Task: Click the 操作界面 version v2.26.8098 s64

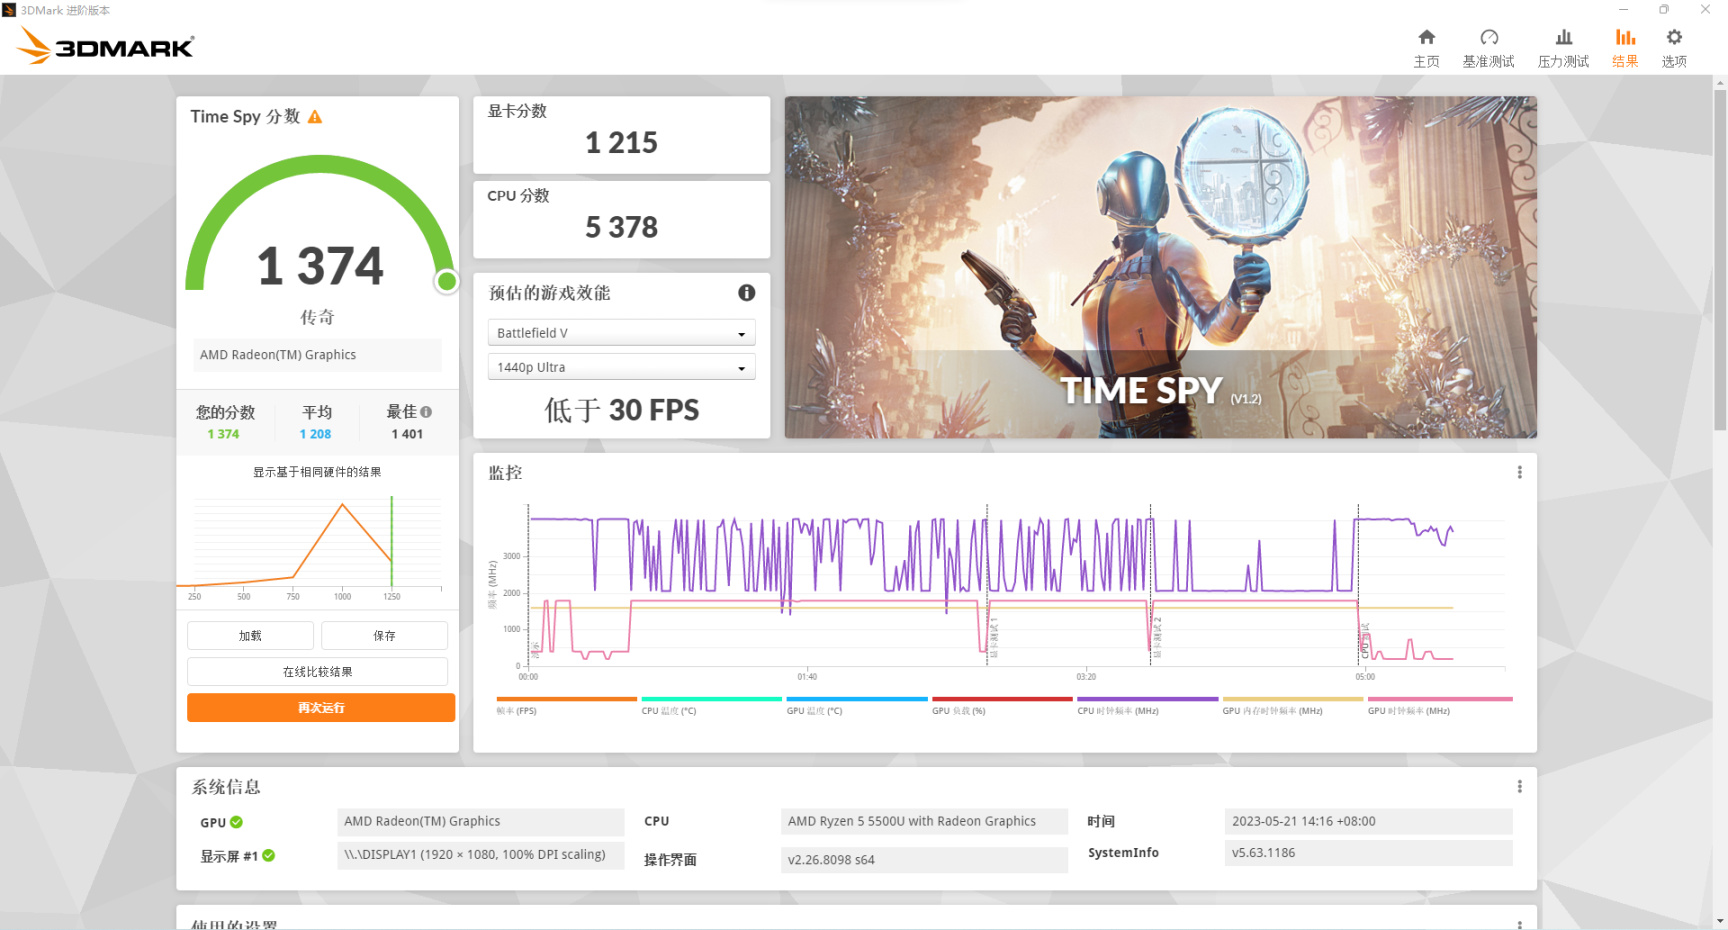Action: tap(924, 859)
